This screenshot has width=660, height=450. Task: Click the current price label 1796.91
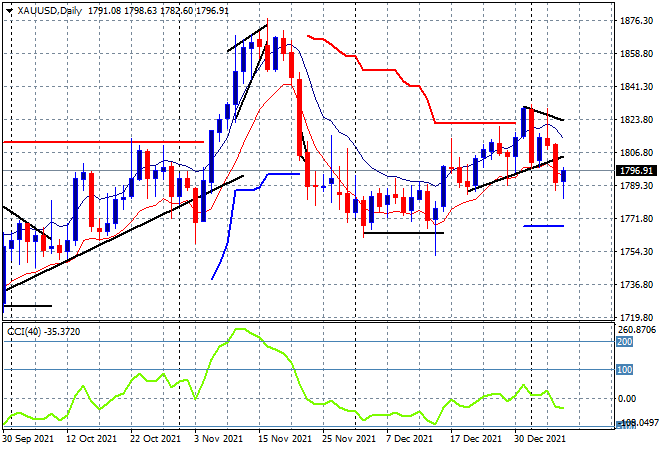(636, 170)
